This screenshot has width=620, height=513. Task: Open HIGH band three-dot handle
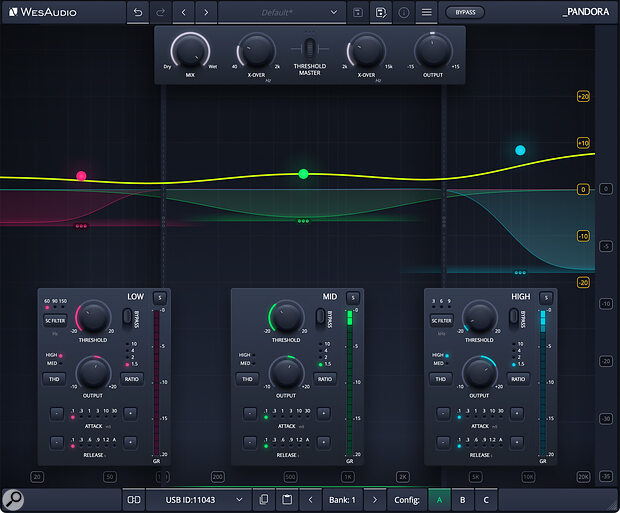520,273
